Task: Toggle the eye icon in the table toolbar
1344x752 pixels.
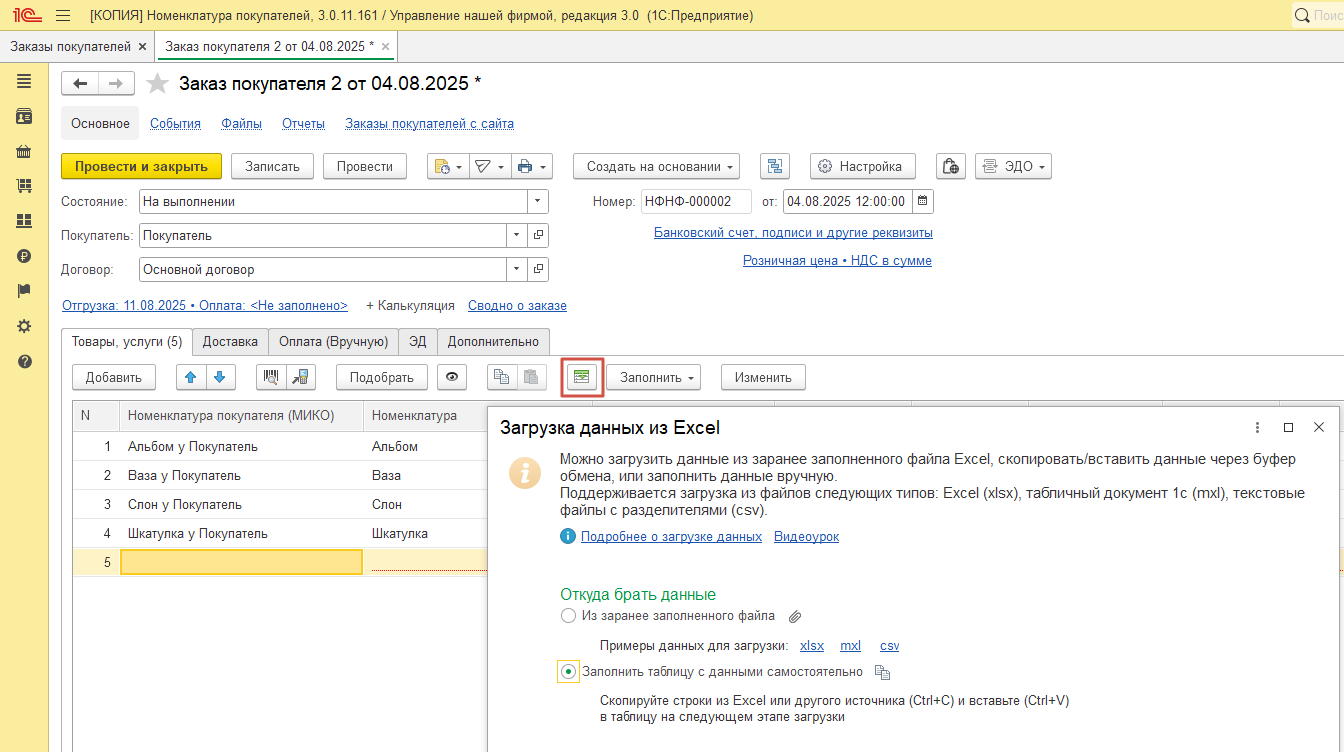Action: 453,377
